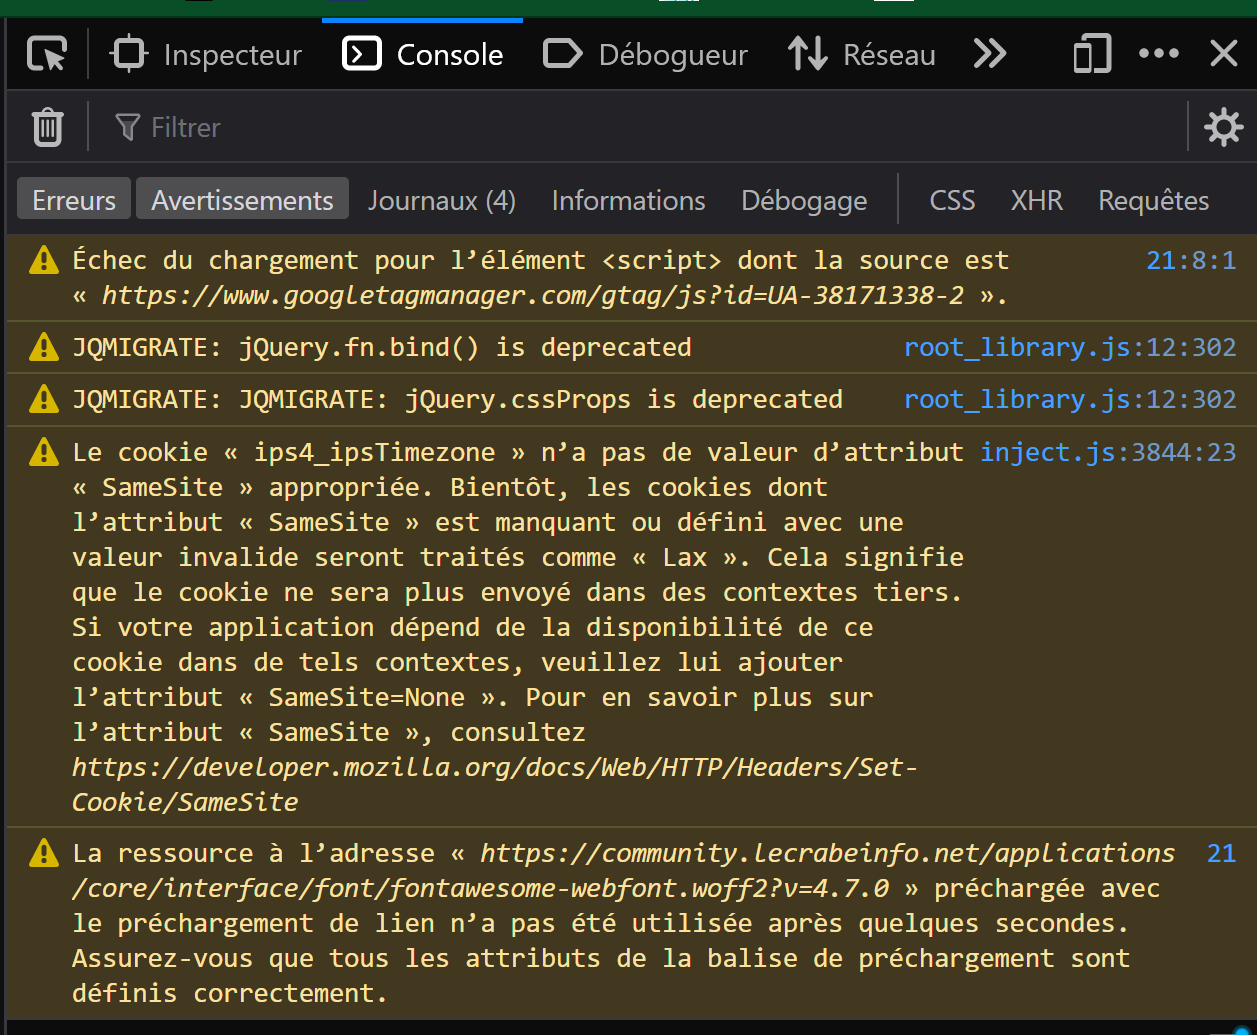Switch to the Console tab
Screen dimensions: 1257x1035
tap(422, 54)
